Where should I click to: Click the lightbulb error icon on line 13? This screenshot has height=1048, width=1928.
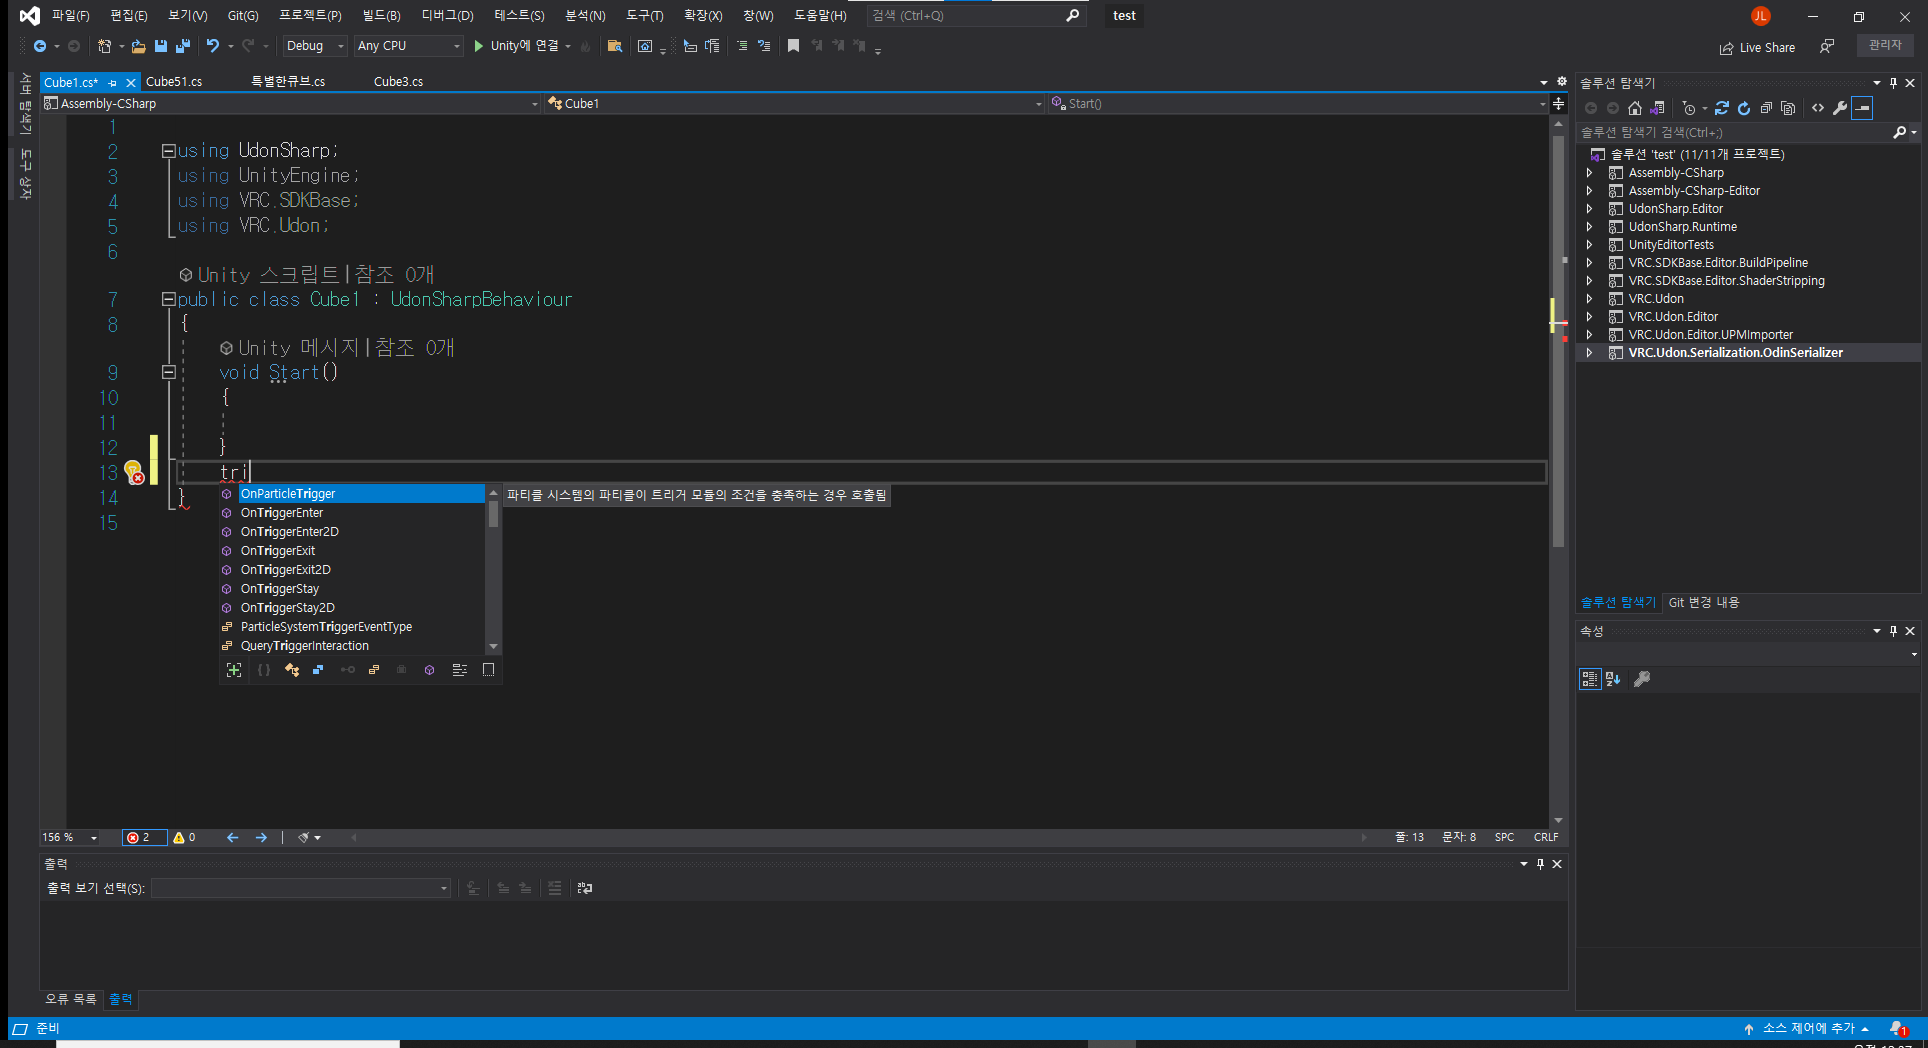(x=133, y=473)
